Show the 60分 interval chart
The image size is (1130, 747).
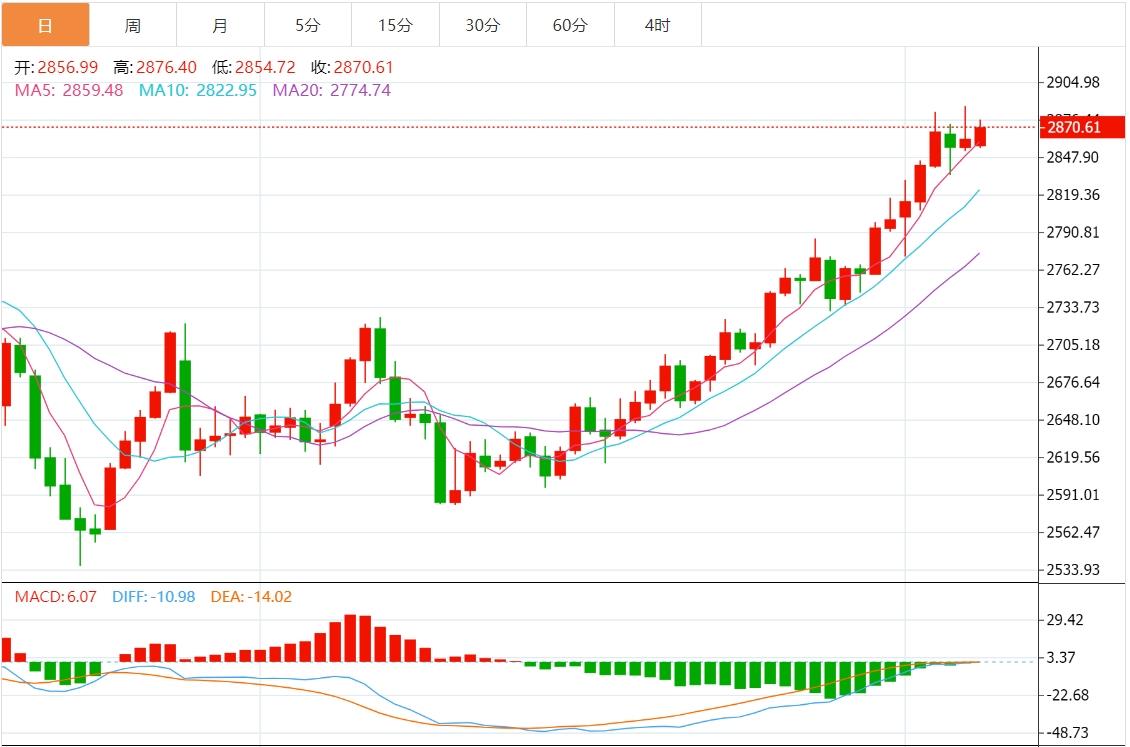pyautogui.click(x=570, y=25)
